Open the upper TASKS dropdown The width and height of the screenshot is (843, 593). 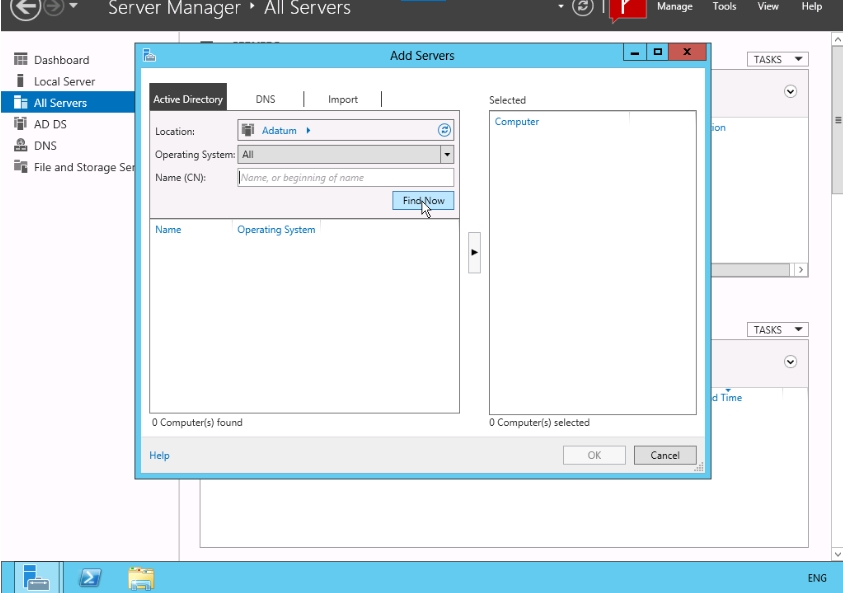click(777, 59)
